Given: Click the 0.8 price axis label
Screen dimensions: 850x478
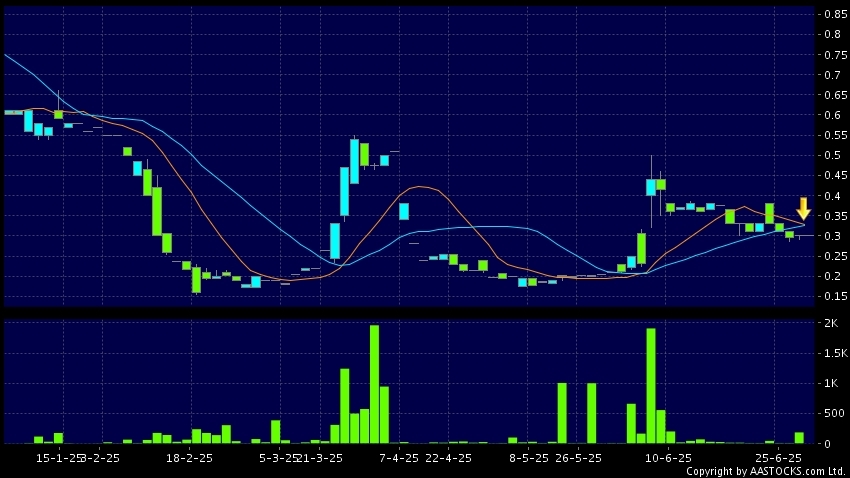Looking at the screenshot, I should (x=832, y=35).
